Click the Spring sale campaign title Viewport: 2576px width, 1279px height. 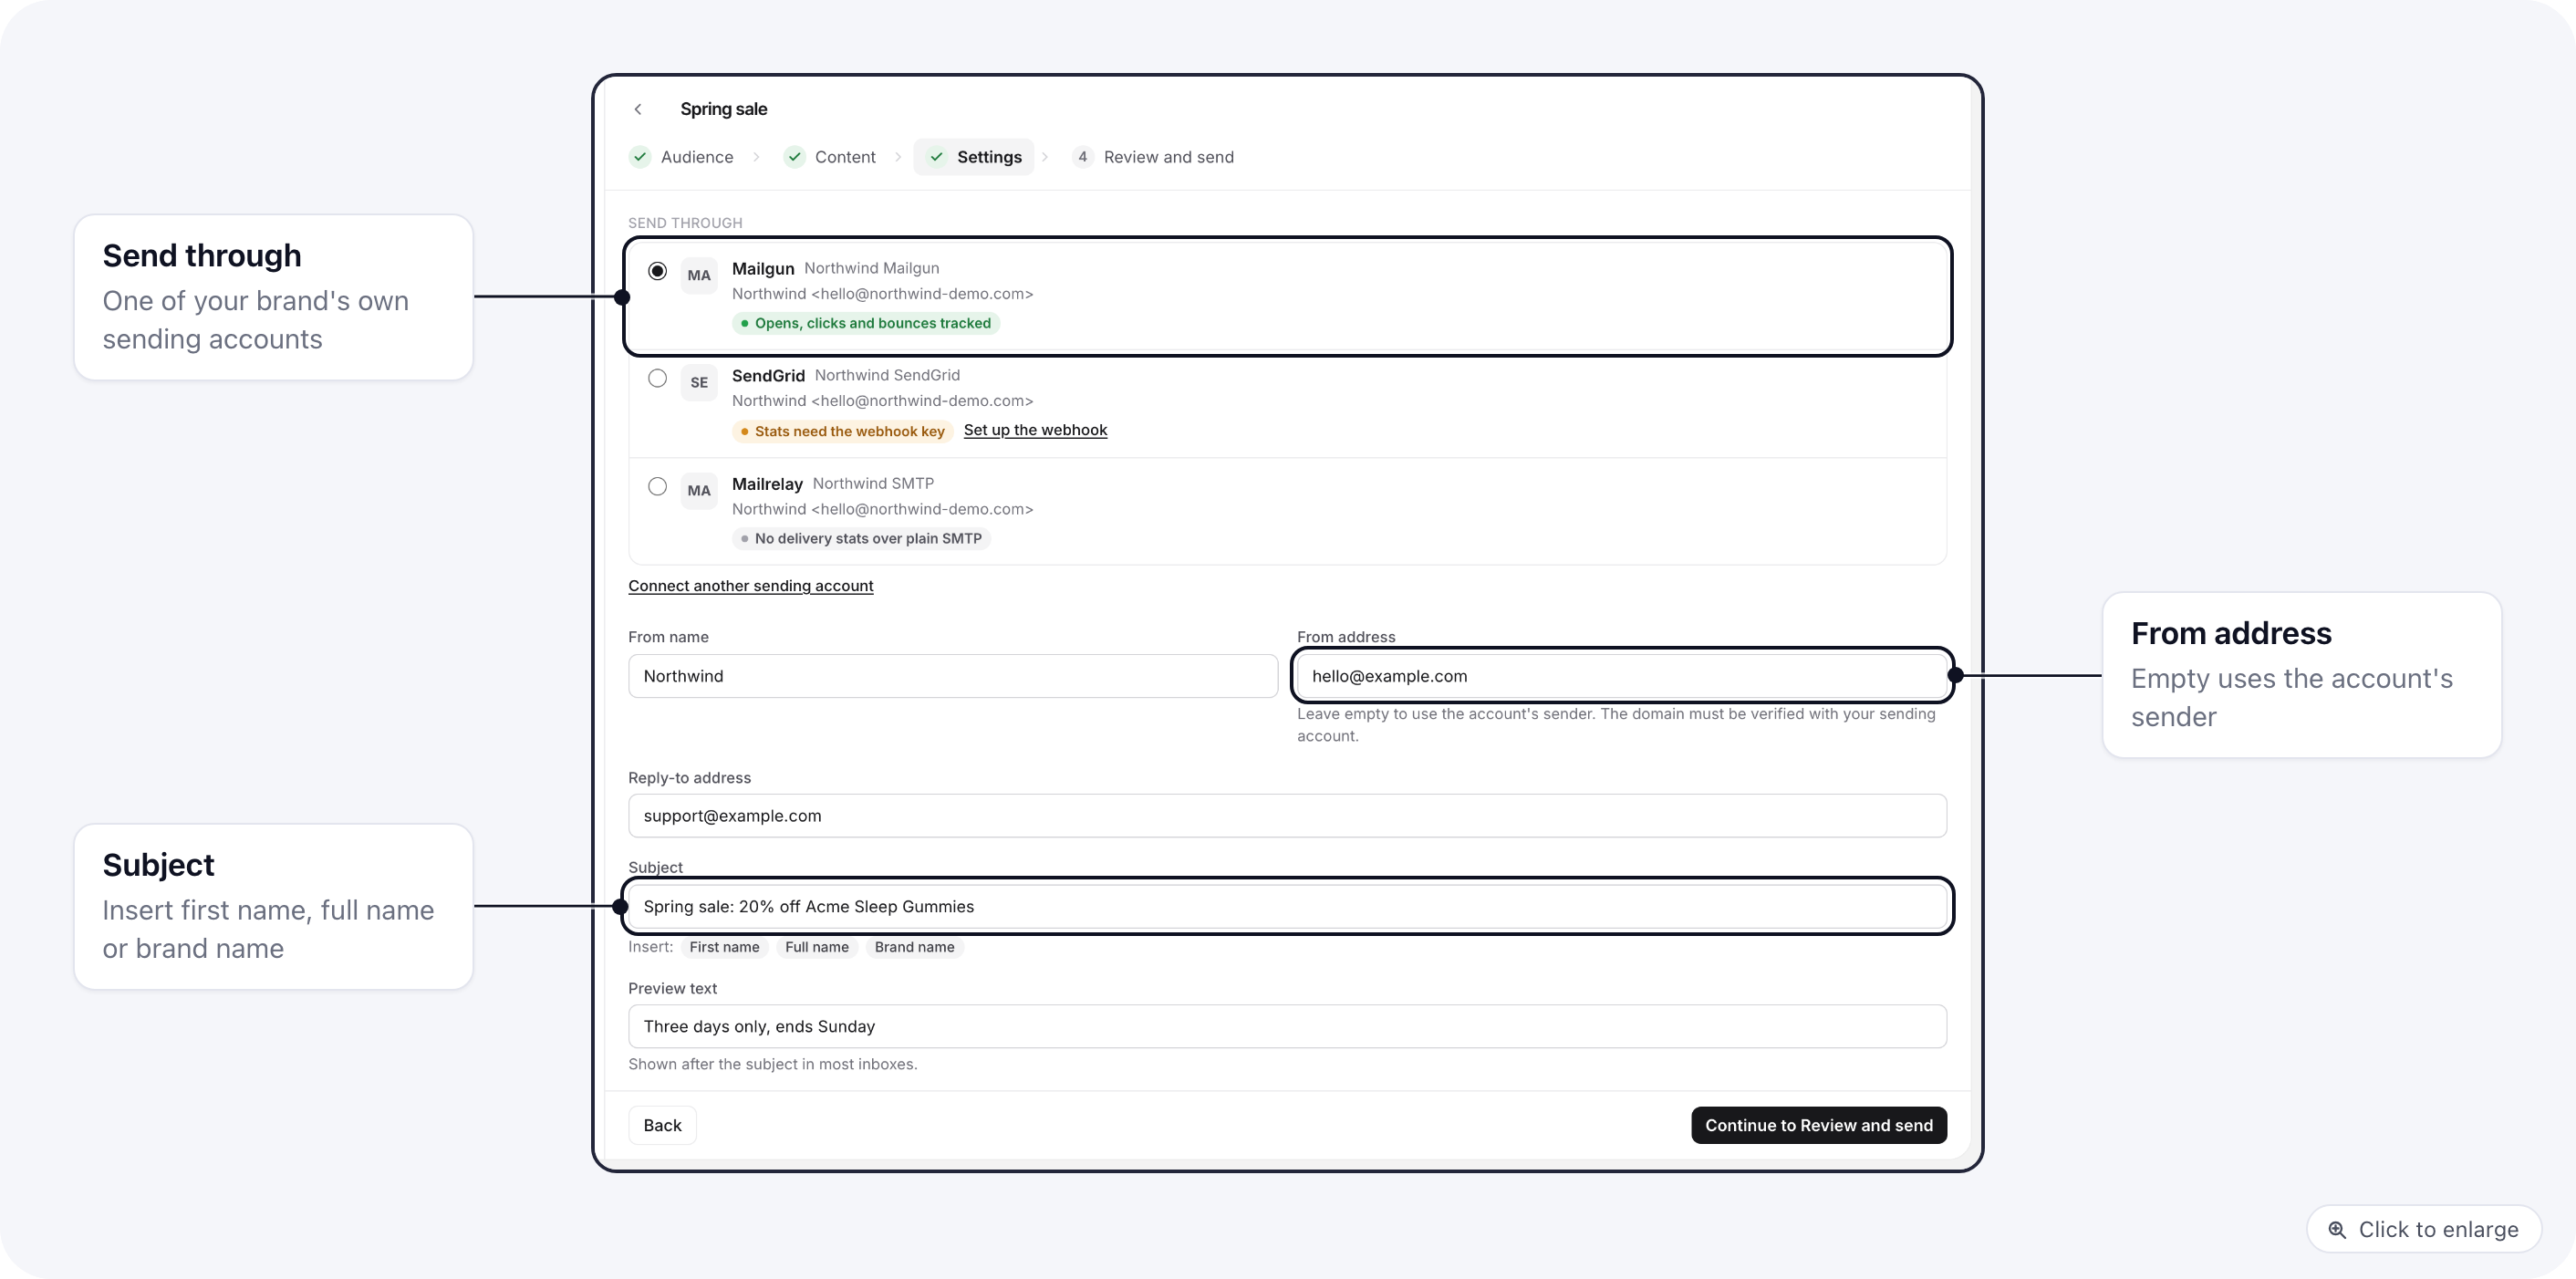click(724, 109)
